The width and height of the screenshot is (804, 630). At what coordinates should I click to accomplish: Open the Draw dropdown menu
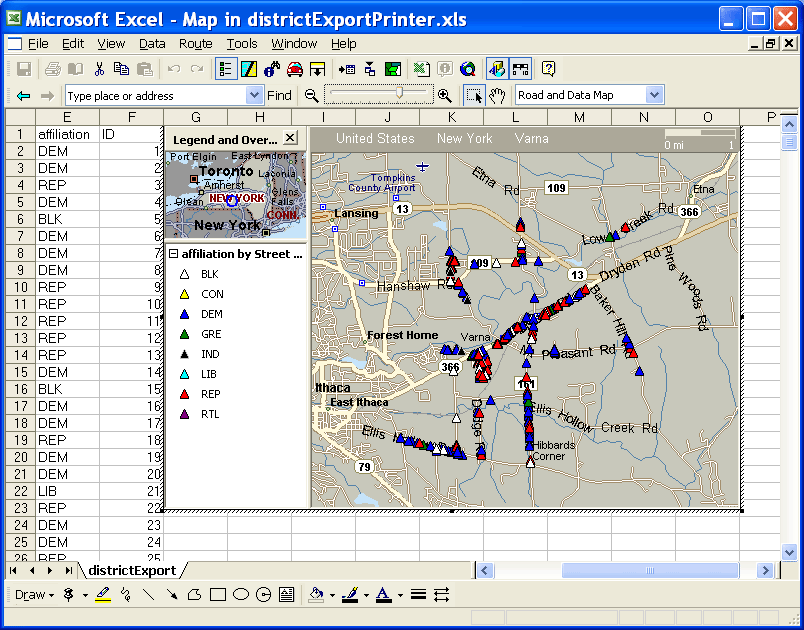34,594
